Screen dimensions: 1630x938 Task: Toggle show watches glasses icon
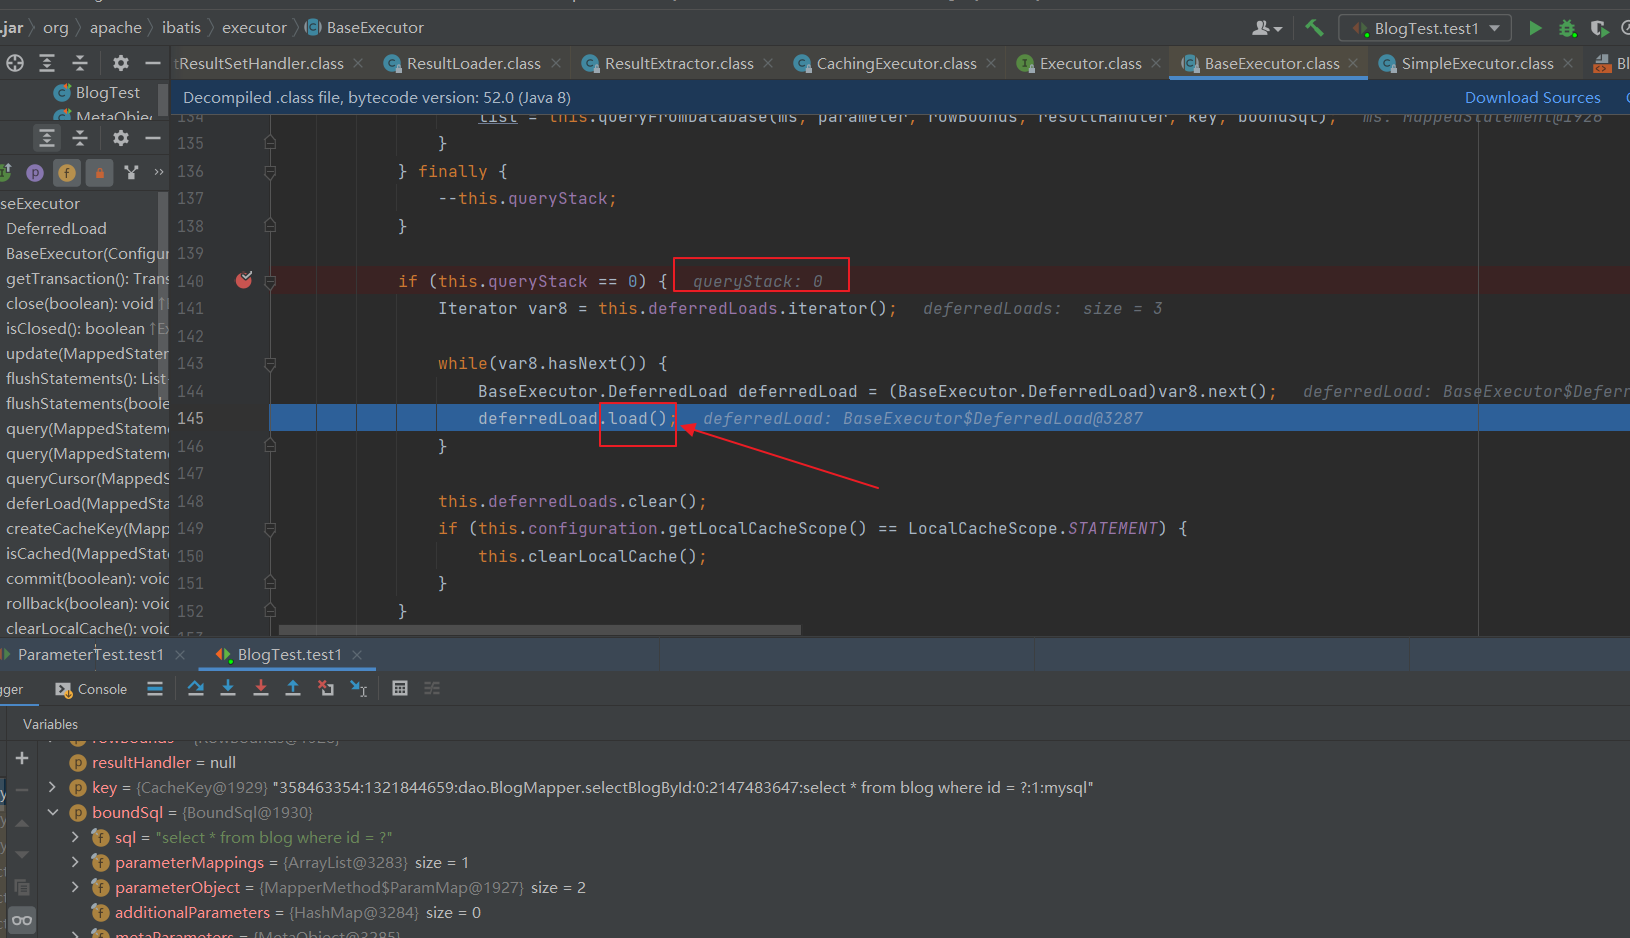pyautogui.click(x=22, y=921)
